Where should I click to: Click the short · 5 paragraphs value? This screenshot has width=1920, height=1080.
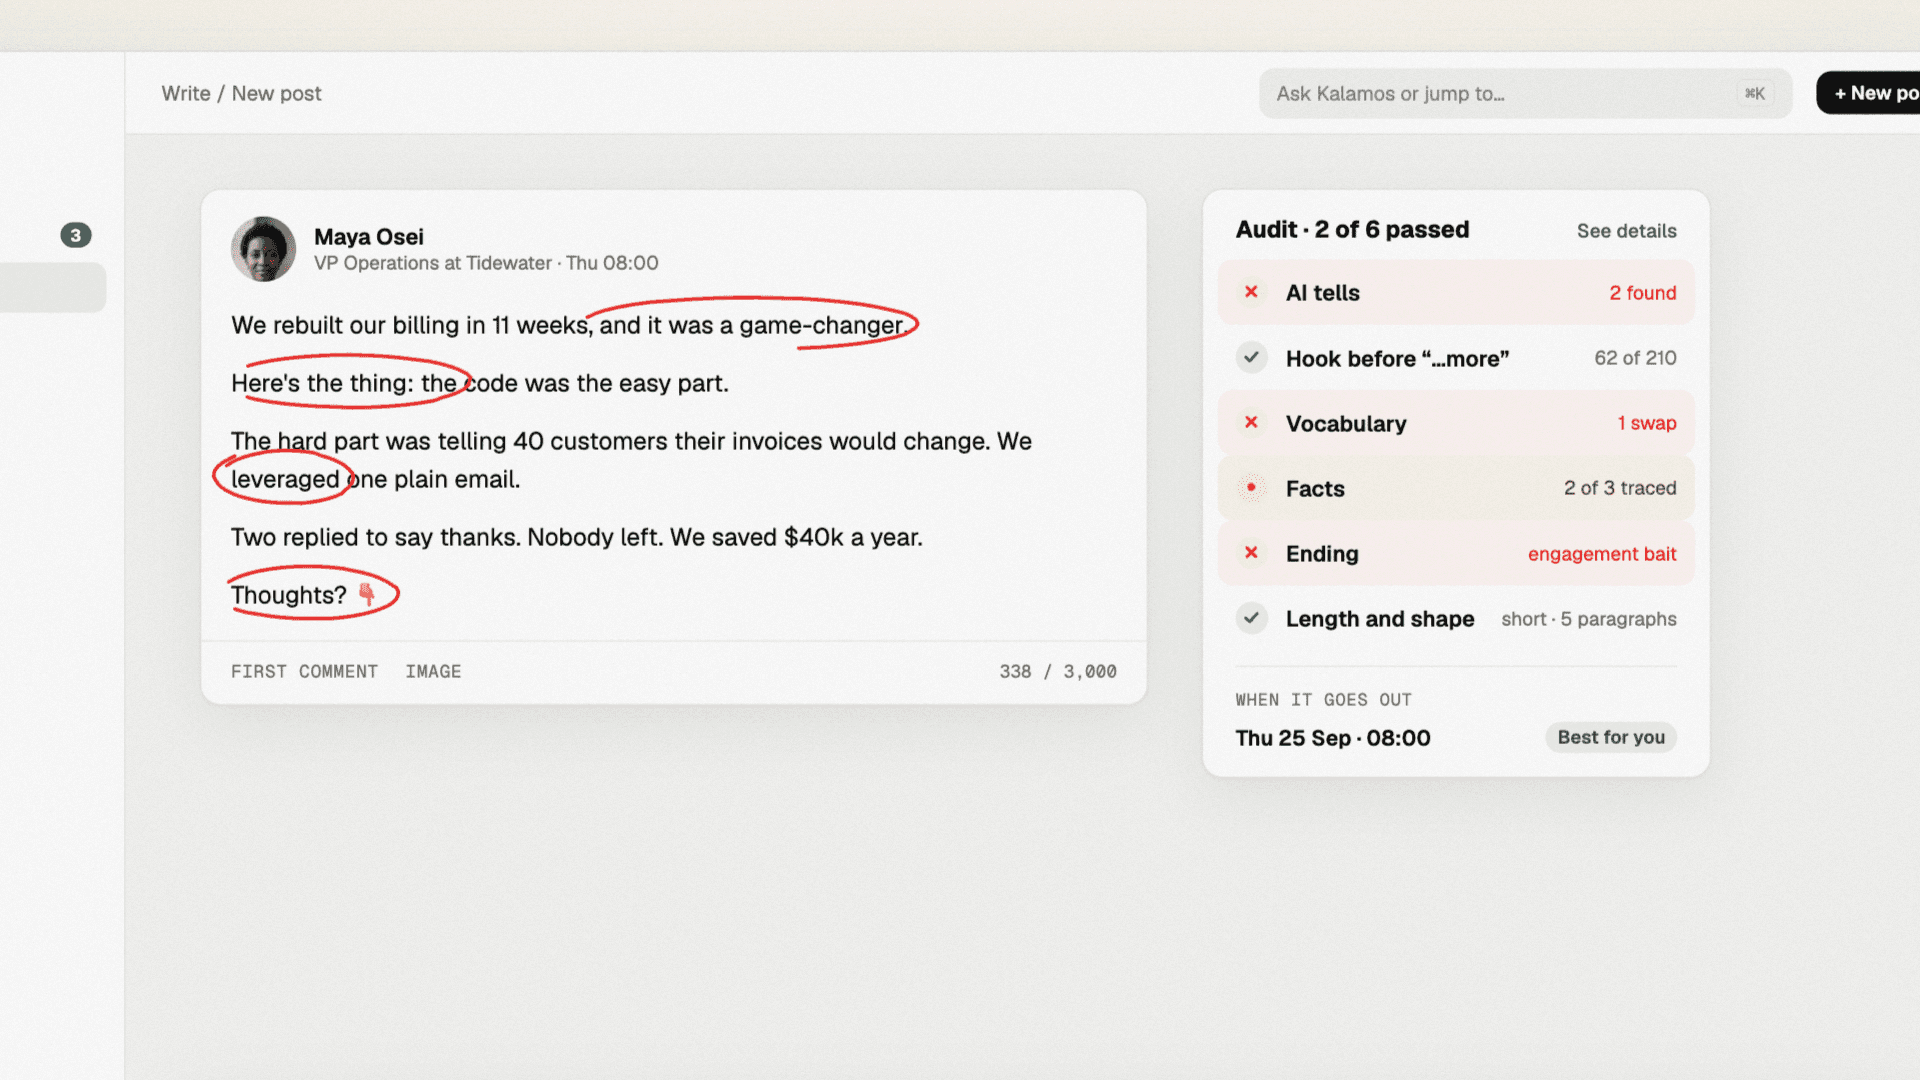click(1589, 619)
